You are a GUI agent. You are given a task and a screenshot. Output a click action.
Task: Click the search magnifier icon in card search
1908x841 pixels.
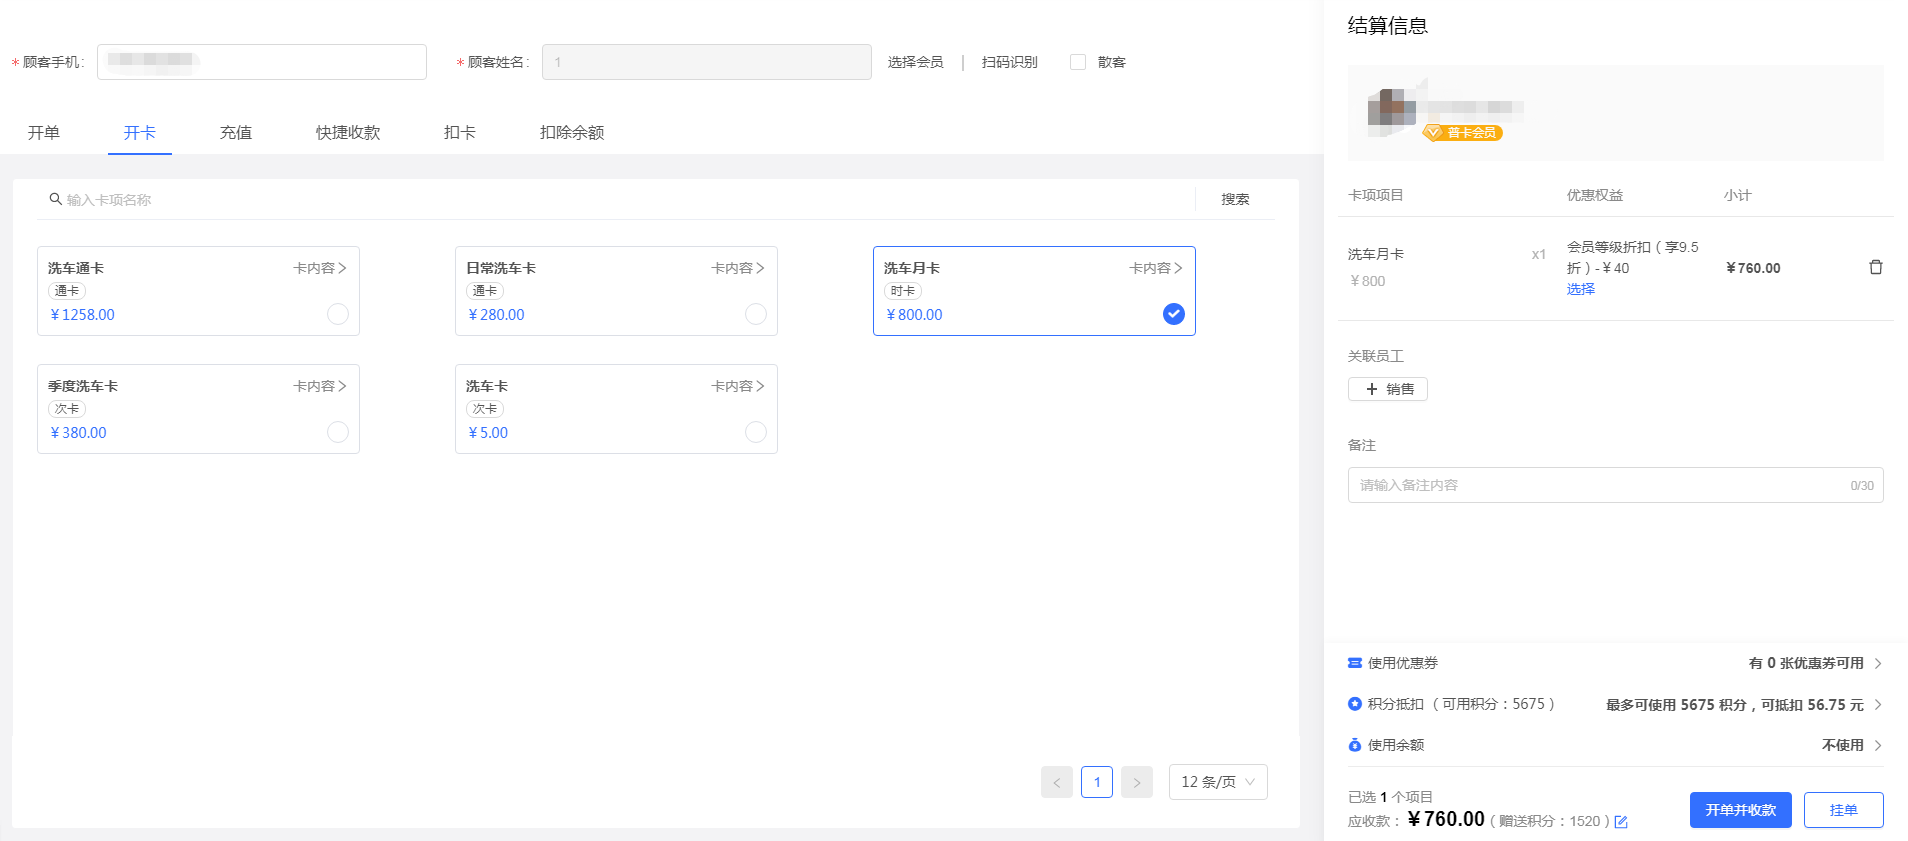[56, 199]
